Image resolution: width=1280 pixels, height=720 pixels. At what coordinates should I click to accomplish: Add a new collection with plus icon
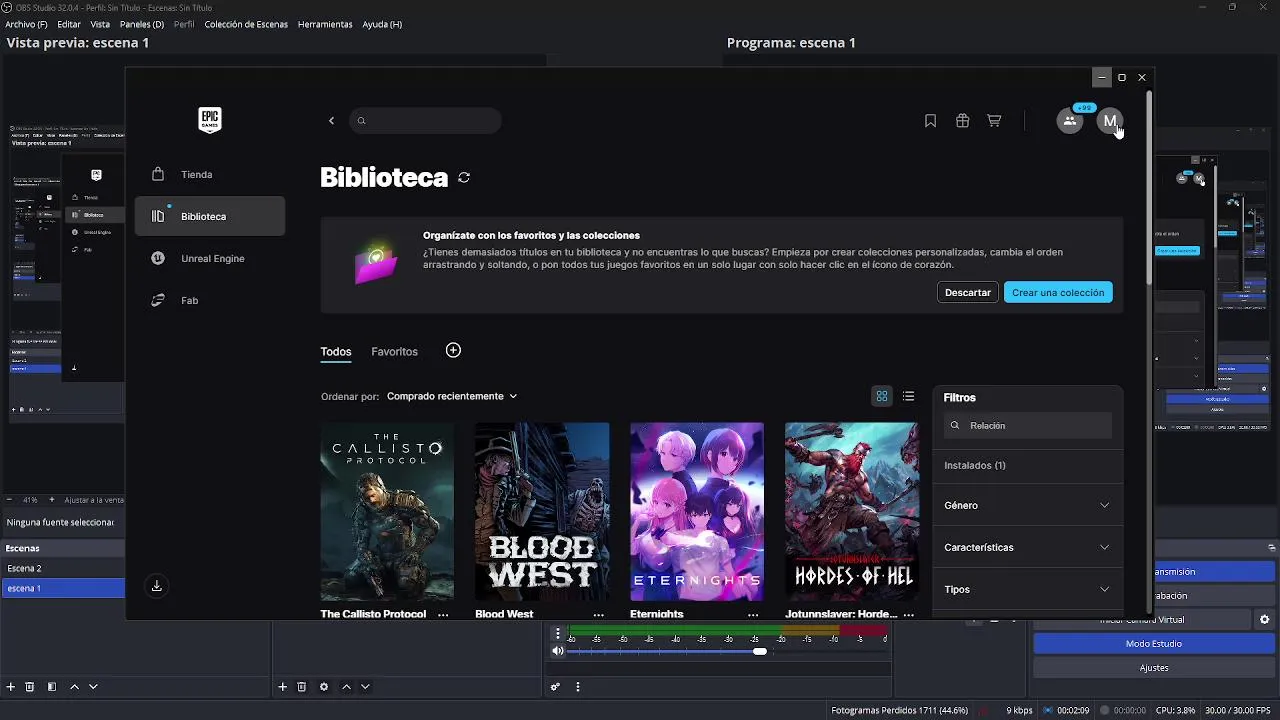click(x=453, y=350)
